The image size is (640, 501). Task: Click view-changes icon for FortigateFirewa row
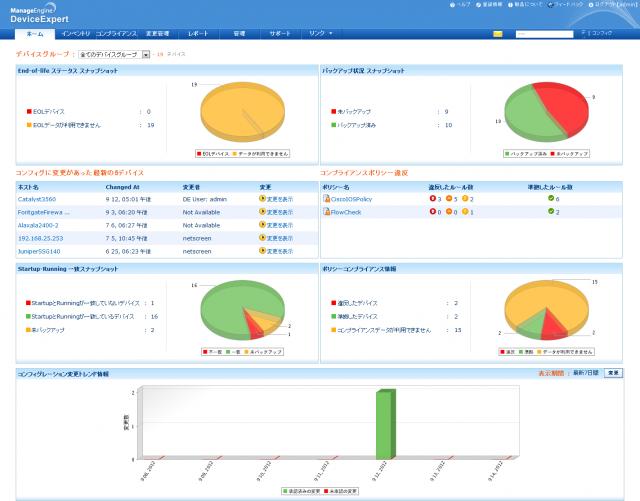coord(262,212)
